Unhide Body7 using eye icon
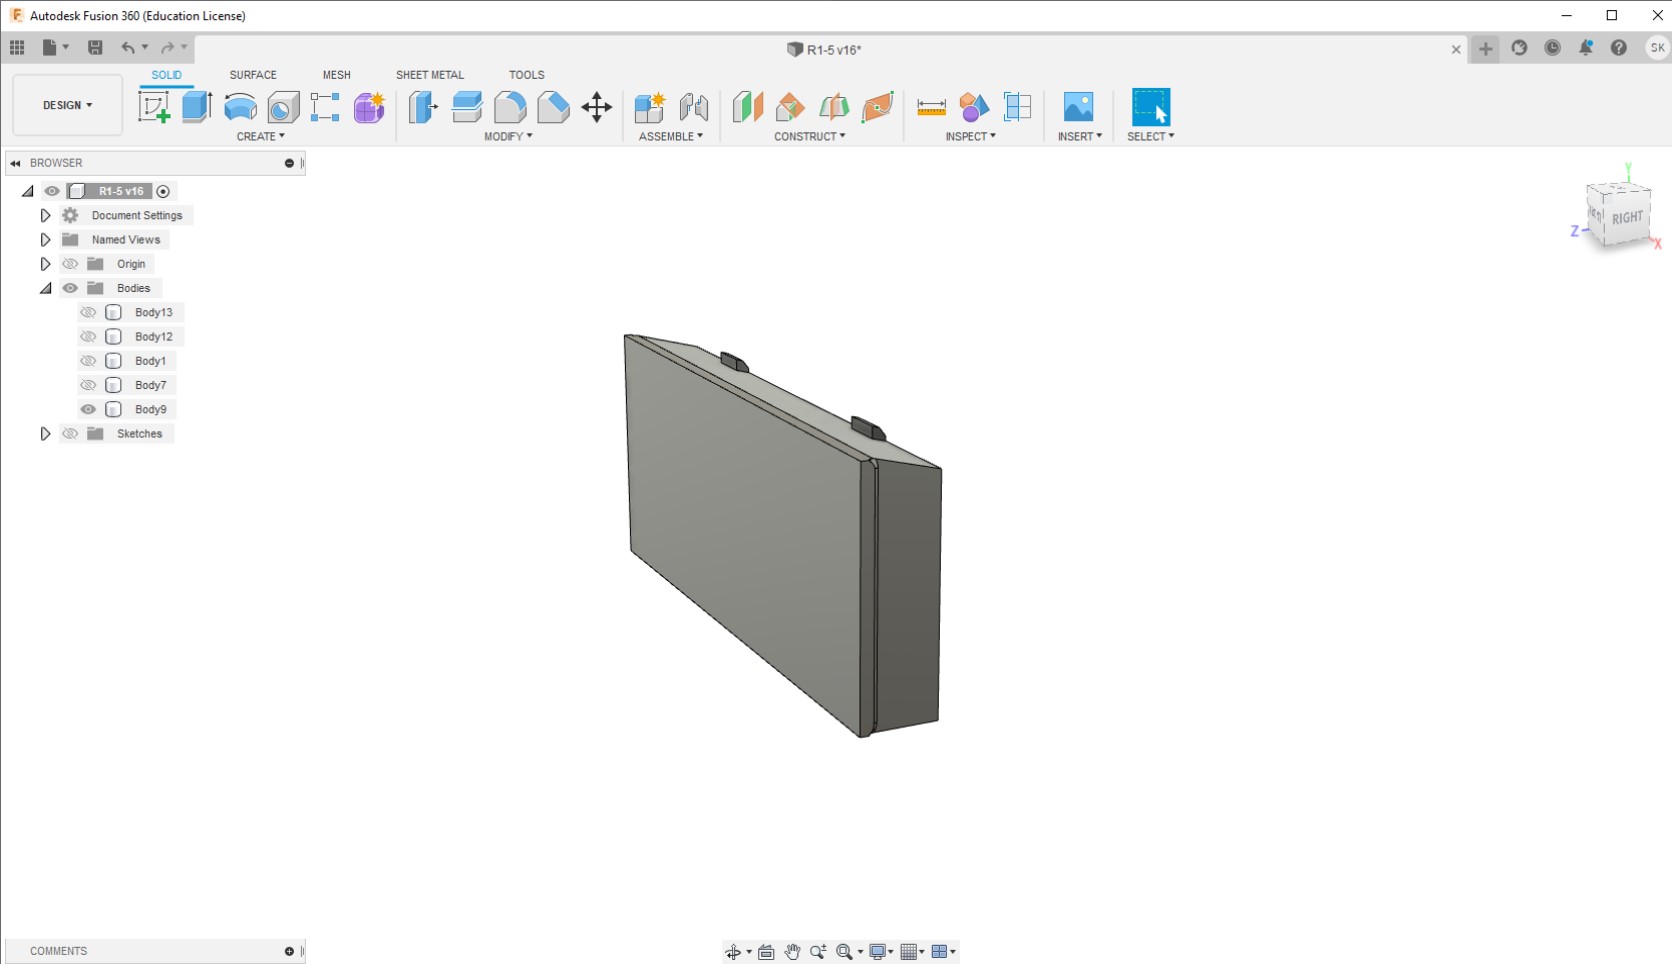The height and width of the screenshot is (964, 1672). [88, 385]
